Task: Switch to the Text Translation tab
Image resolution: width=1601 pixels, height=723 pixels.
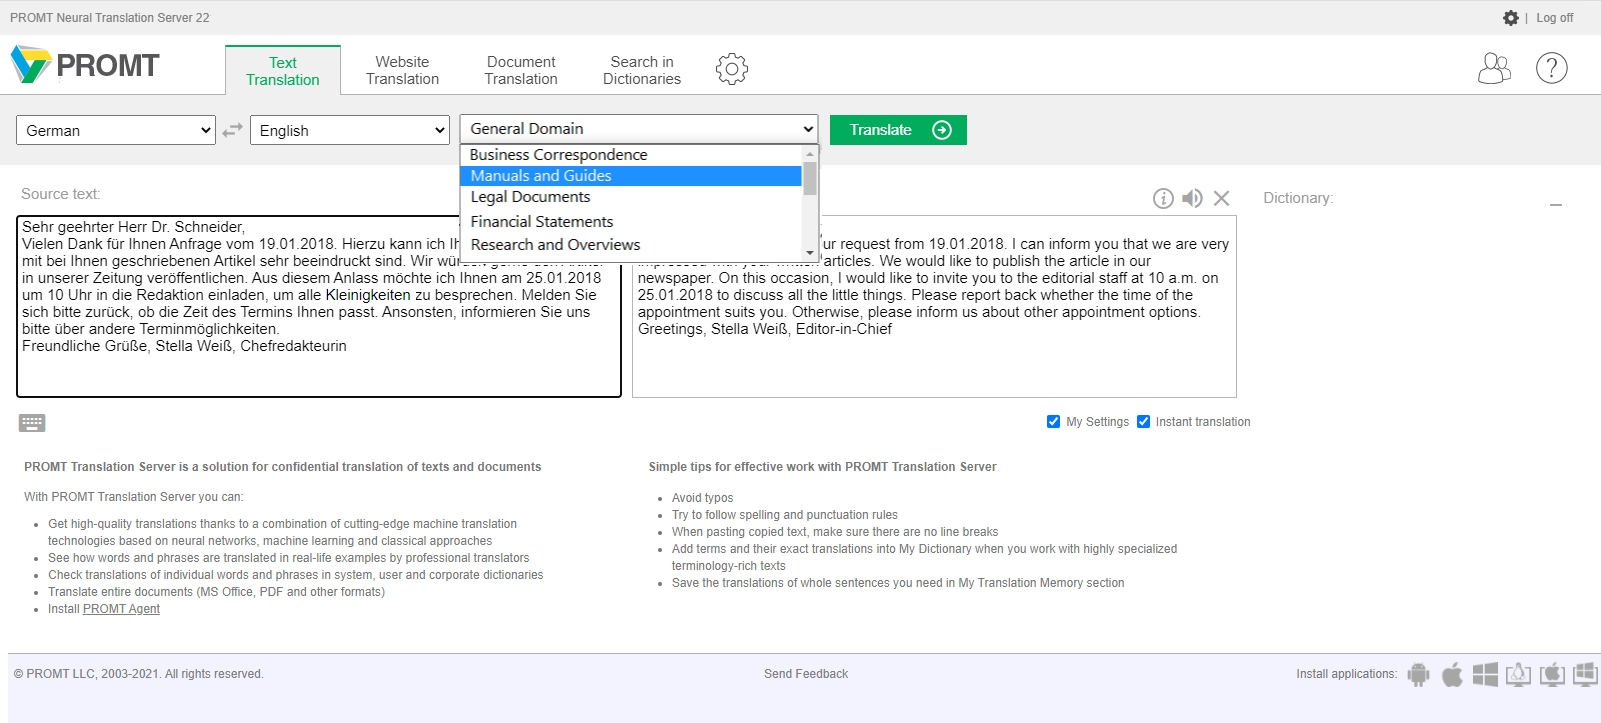Action: [x=283, y=71]
